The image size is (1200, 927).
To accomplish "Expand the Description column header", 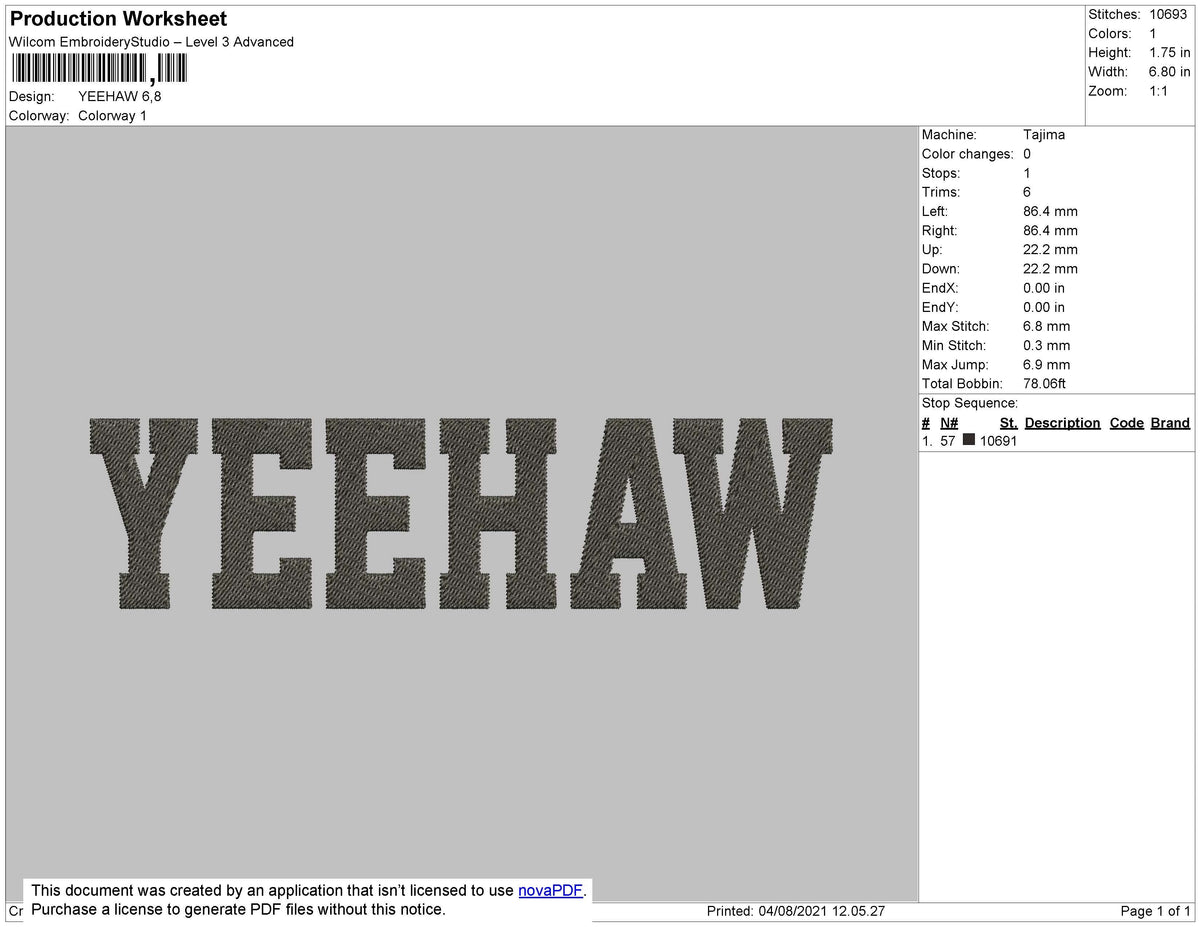I will coord(1062,422).
